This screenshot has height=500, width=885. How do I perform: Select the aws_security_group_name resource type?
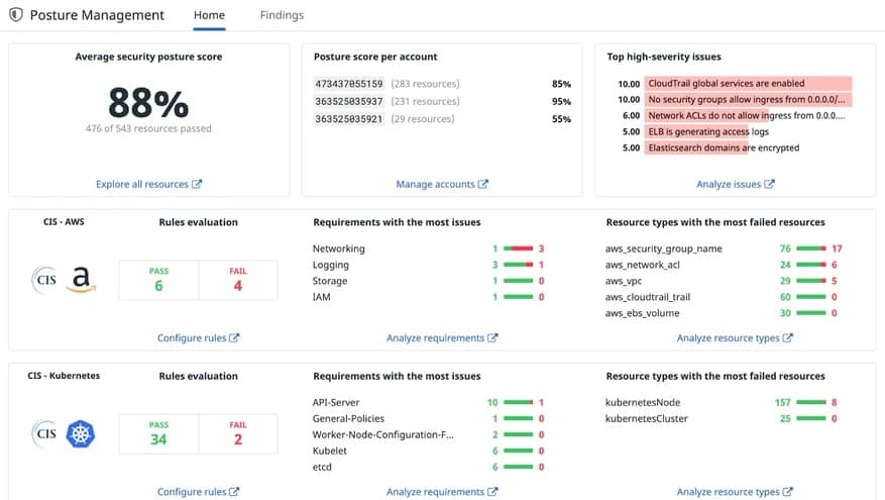[x=663, y=248]
